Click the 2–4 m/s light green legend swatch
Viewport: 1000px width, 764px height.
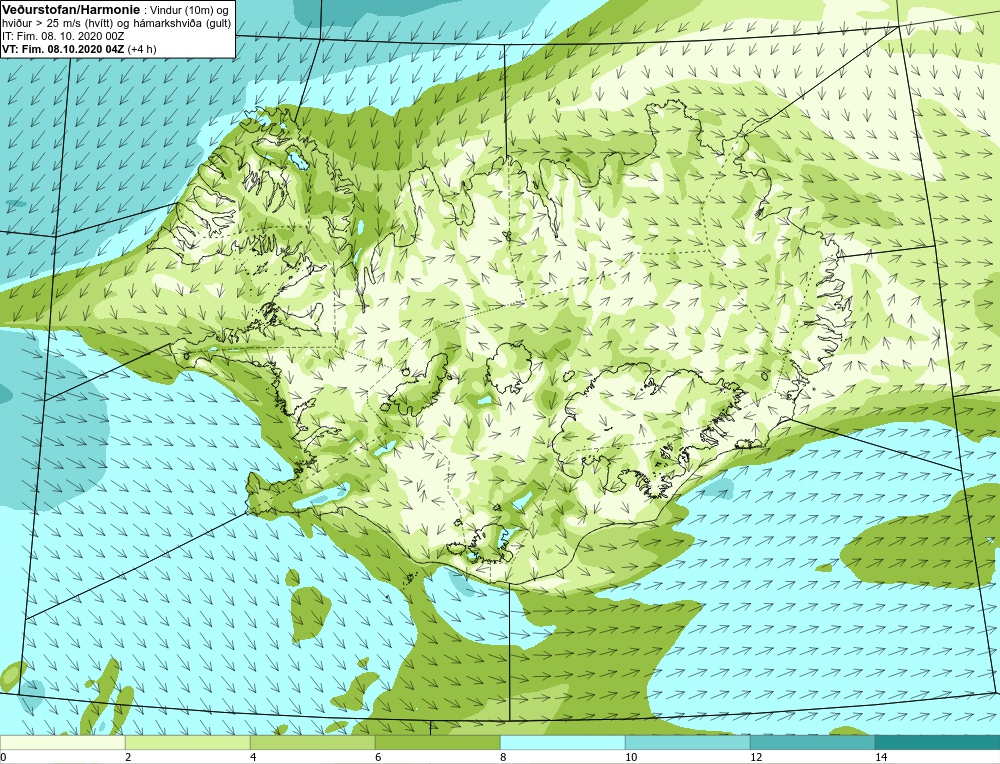(188, 742)
